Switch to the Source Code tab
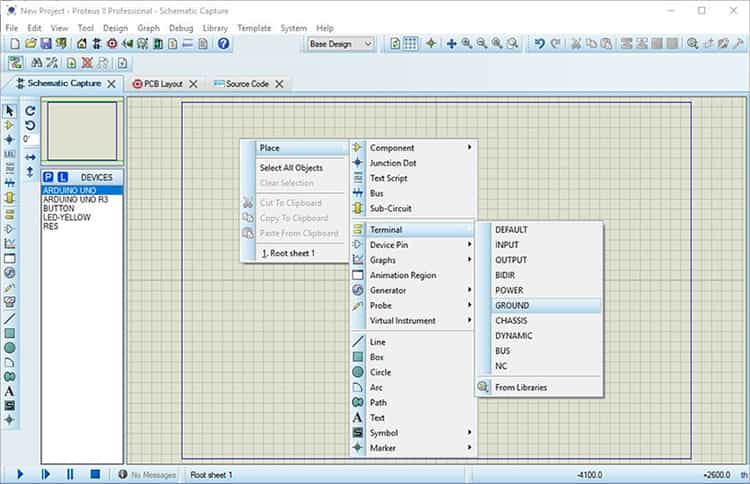Viewport: 750px width, 484px height. tap(247, 84)
